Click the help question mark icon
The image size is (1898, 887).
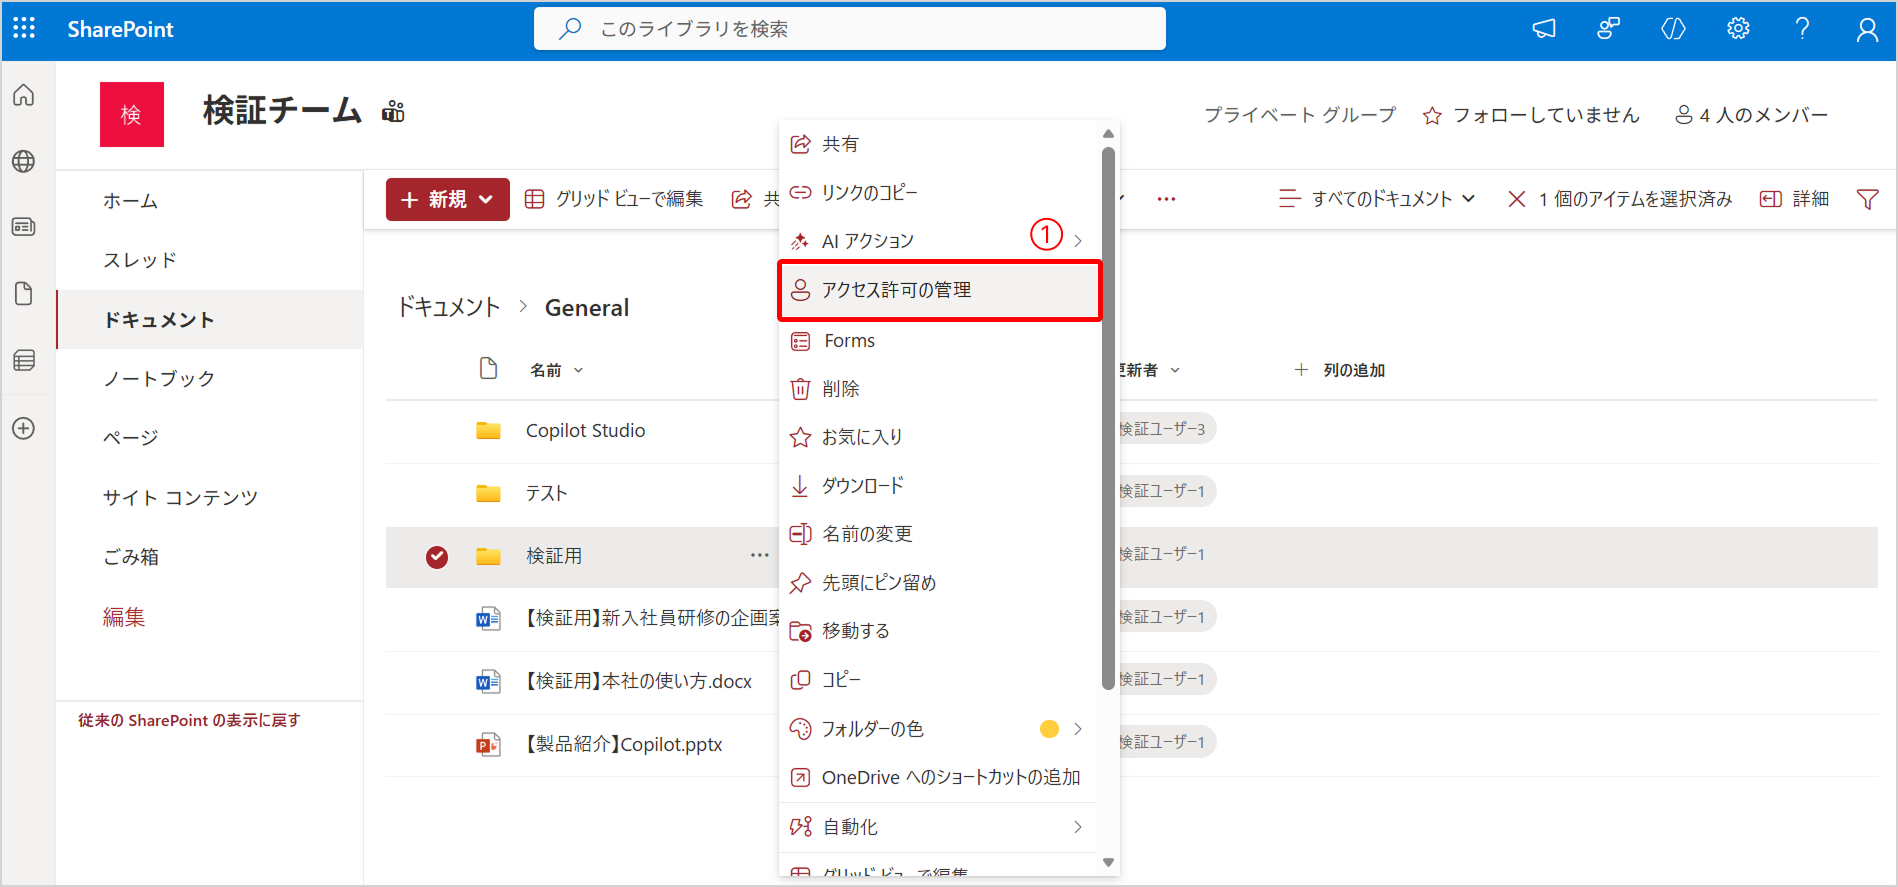(x=1802, y=29)
